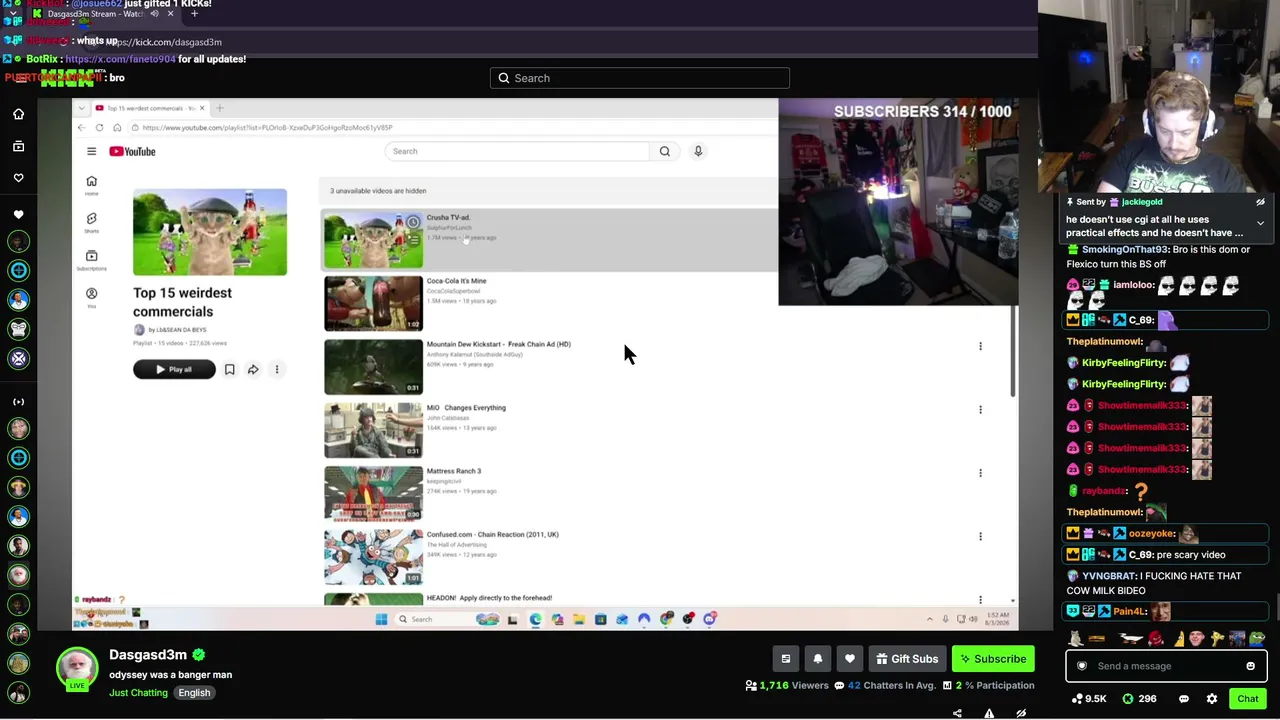
Task: Click the Gift Subs button
Action: [x=907, y=659]
